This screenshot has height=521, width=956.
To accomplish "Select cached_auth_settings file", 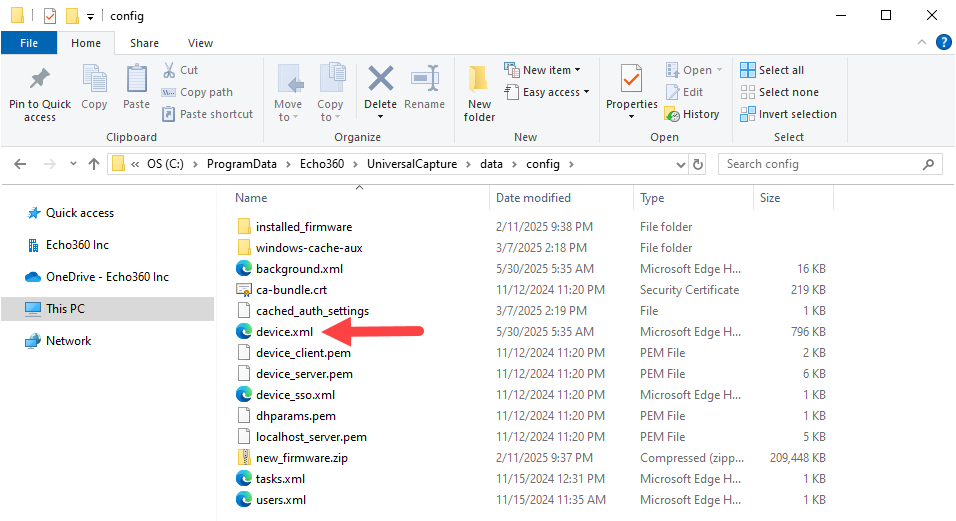I will [x=312, y=311].
